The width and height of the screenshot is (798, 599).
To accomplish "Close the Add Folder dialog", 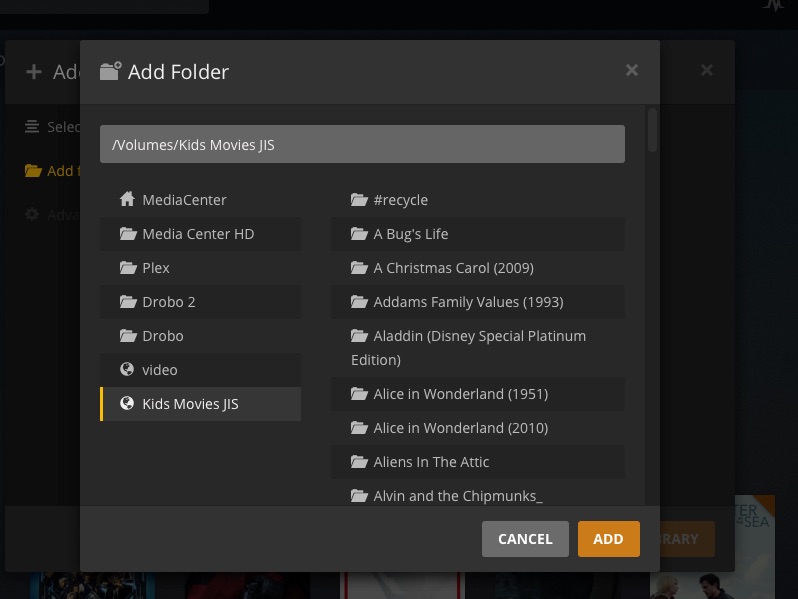I will click(x=632, y=70).
